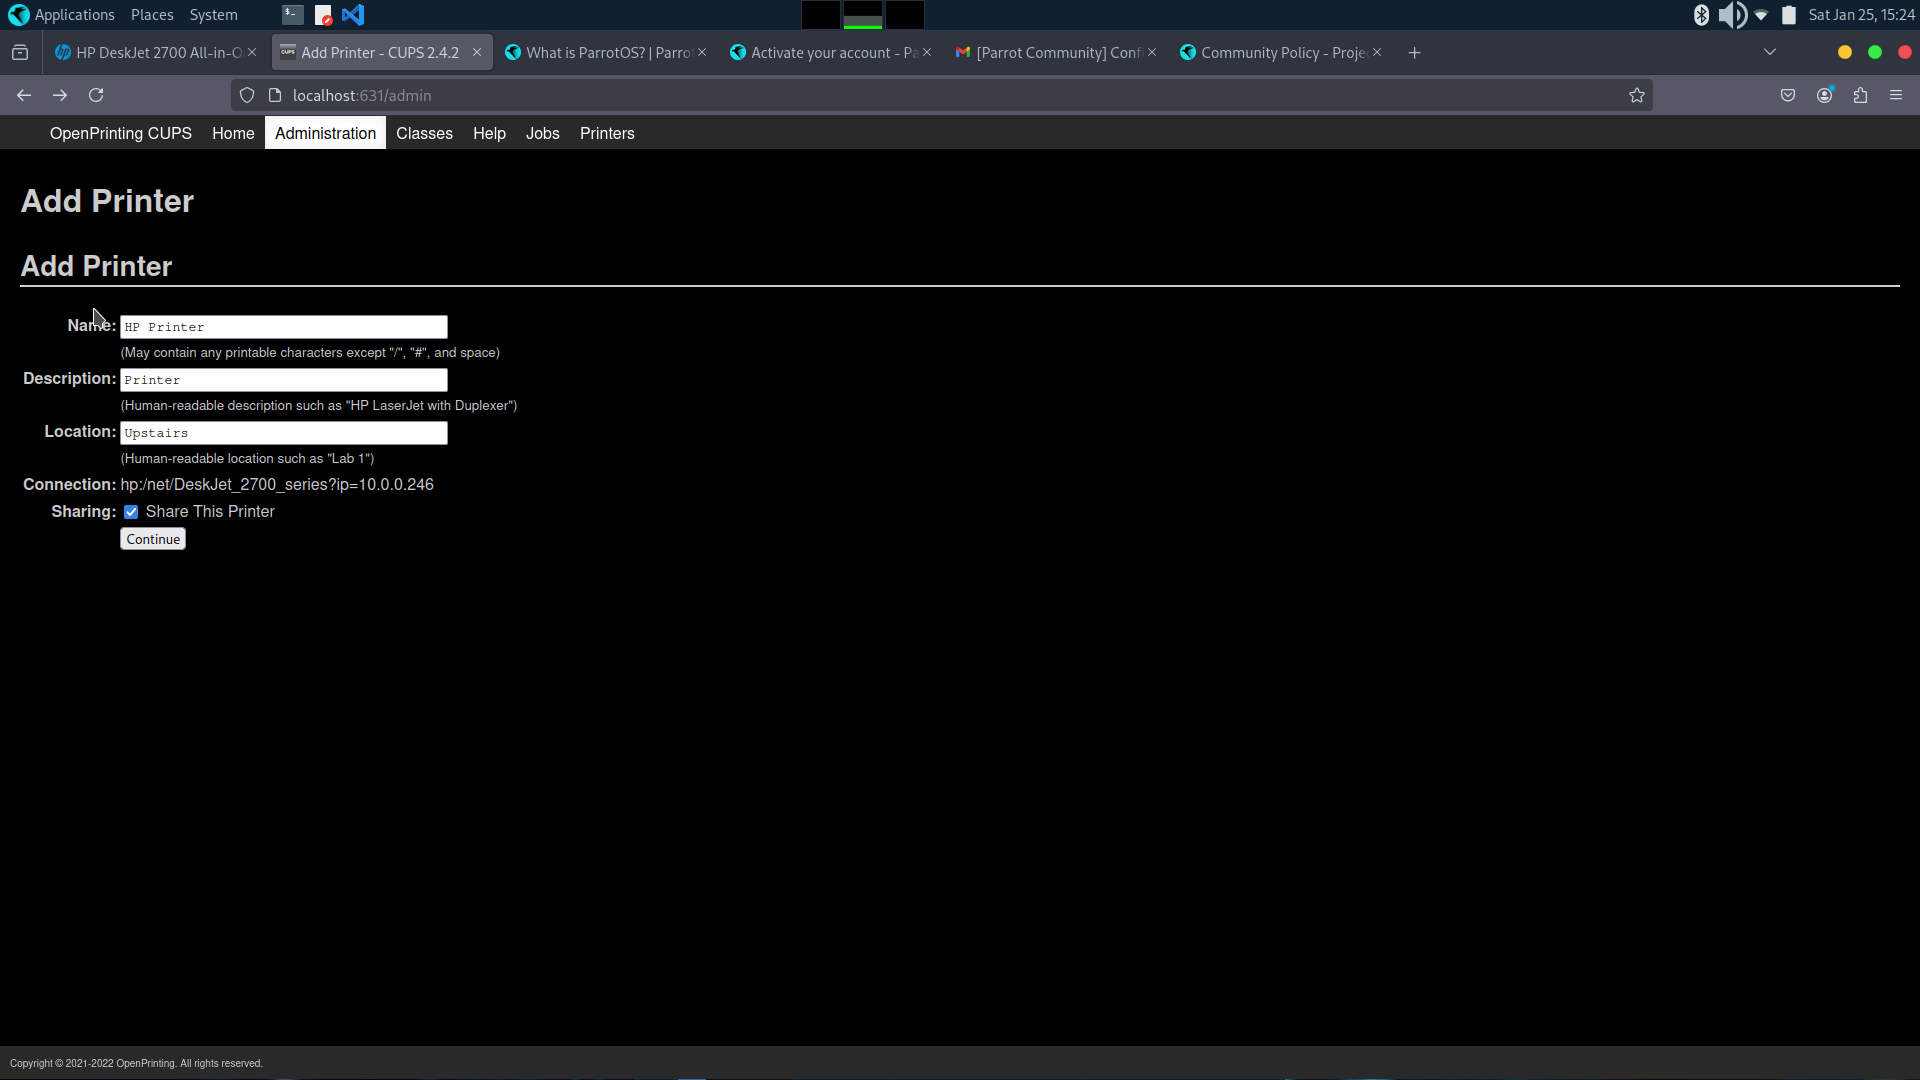The width and height of the screenshot is (1920, 1080).
Task: Click the Bluetooth tray icon
Action: [1701, 15]
